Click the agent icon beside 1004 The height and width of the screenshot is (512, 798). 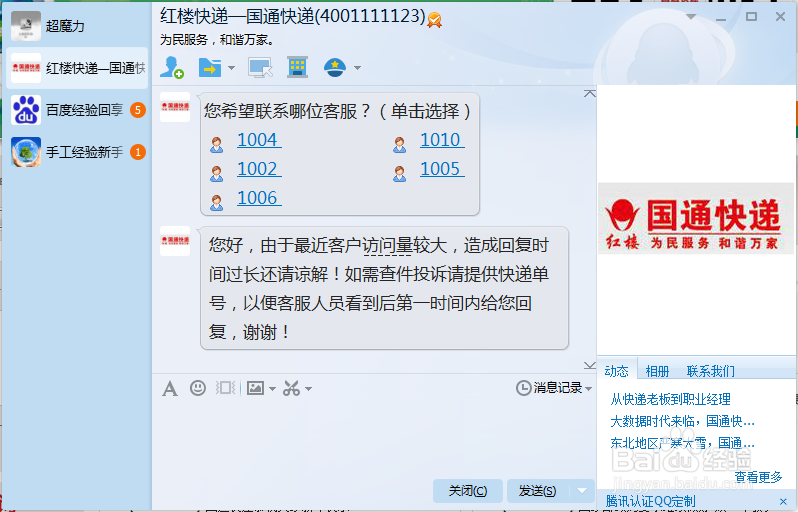[x=217, y=145]
